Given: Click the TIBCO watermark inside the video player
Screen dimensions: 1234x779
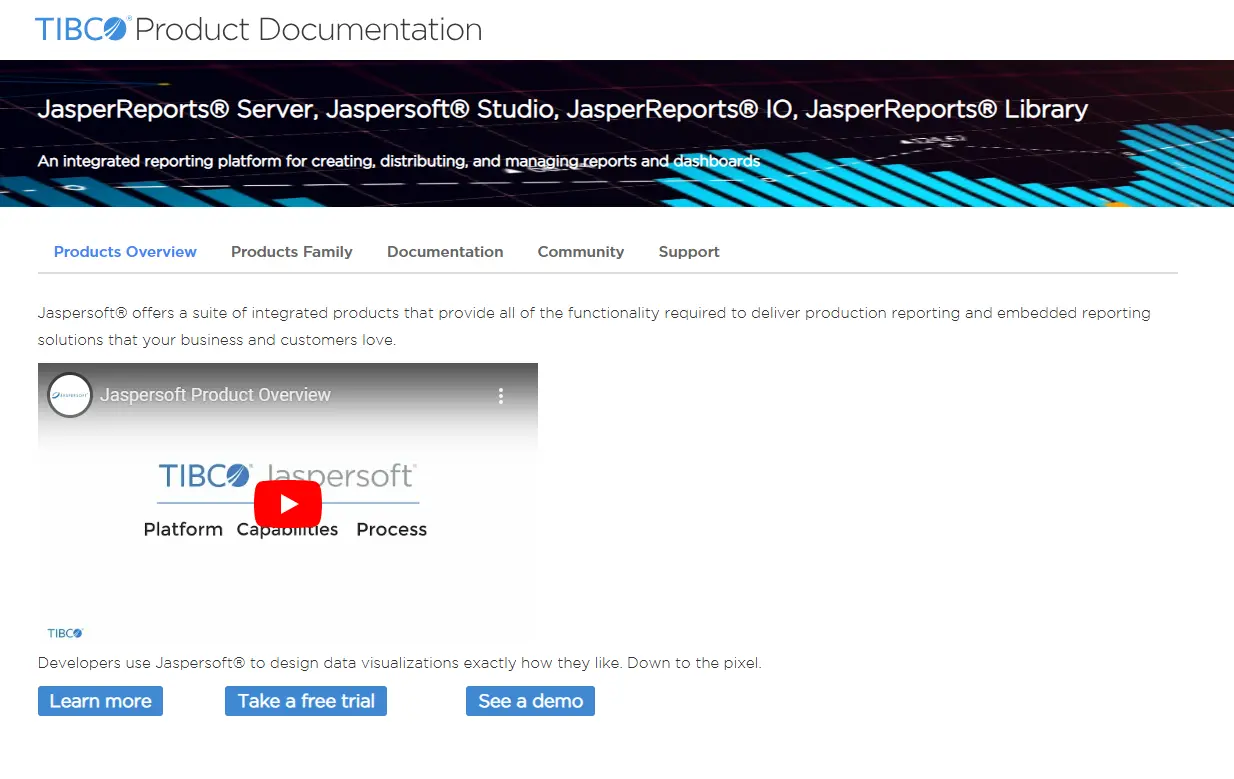Looking at the screenshot, I should [x=64, y=632].
